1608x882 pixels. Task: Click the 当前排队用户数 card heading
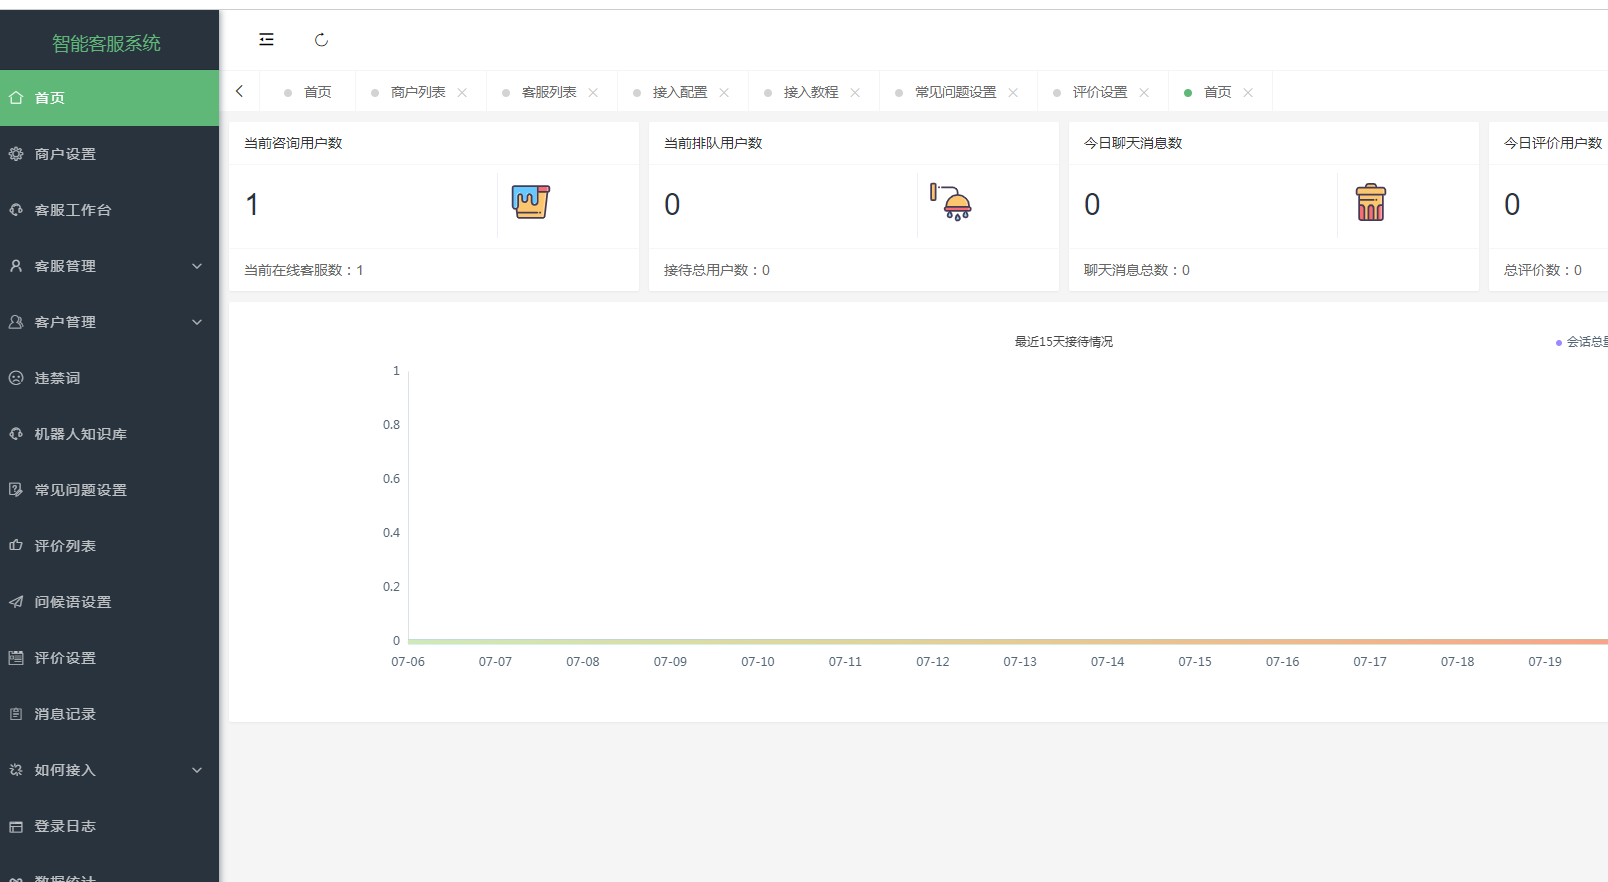(x=713, y=143)
